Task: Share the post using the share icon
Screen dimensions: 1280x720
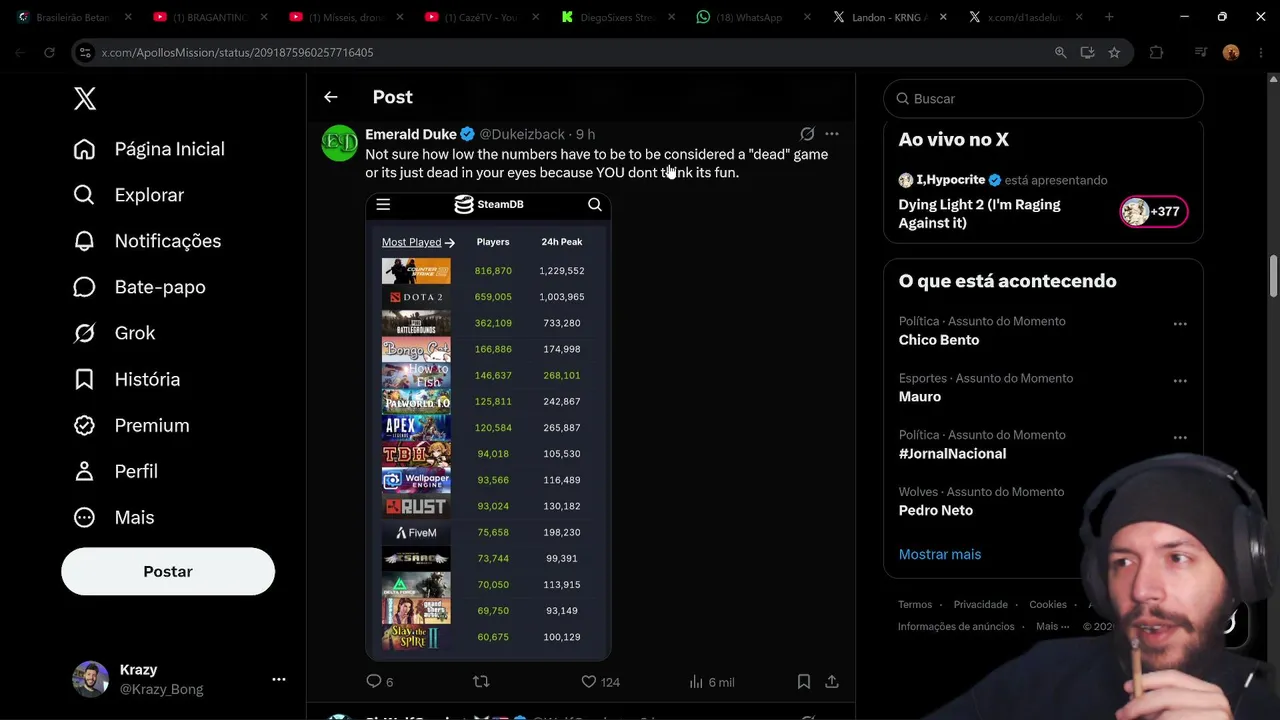Action: (831, 681)
